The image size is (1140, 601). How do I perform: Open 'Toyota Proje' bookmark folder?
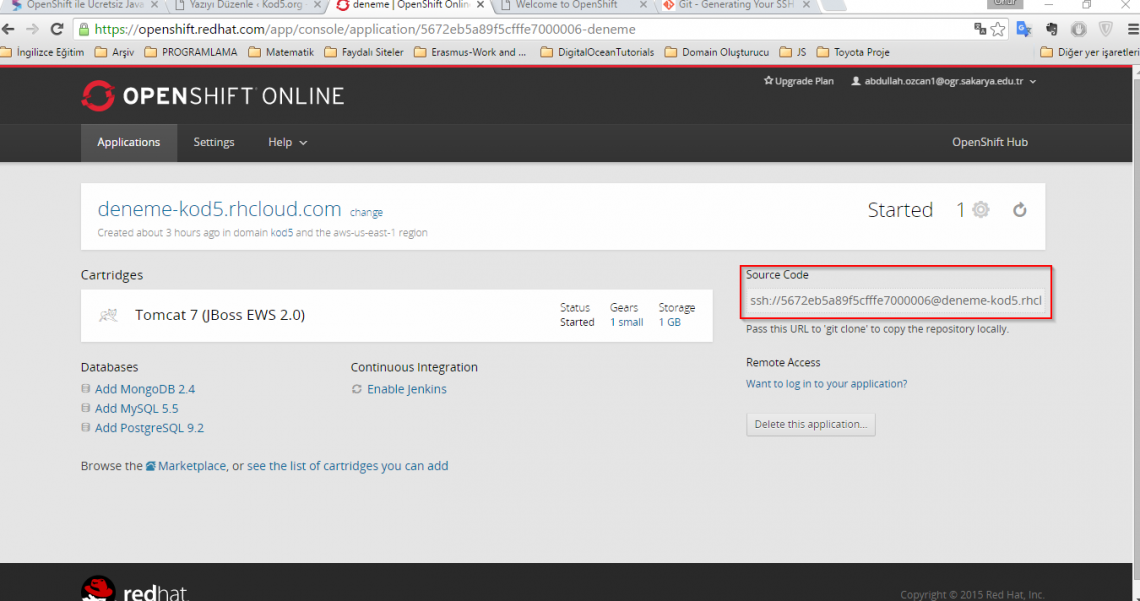tap(854, 52)
